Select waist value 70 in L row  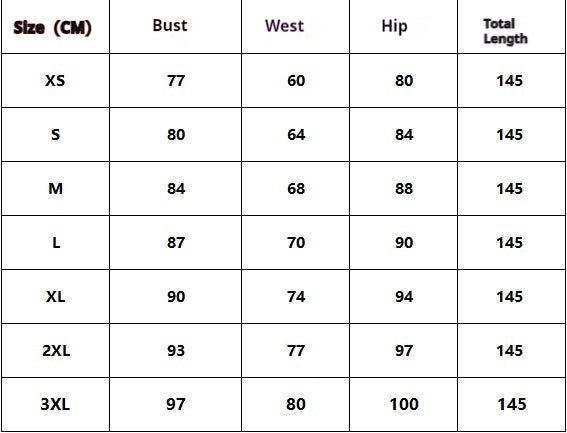(x=296, y=242)
